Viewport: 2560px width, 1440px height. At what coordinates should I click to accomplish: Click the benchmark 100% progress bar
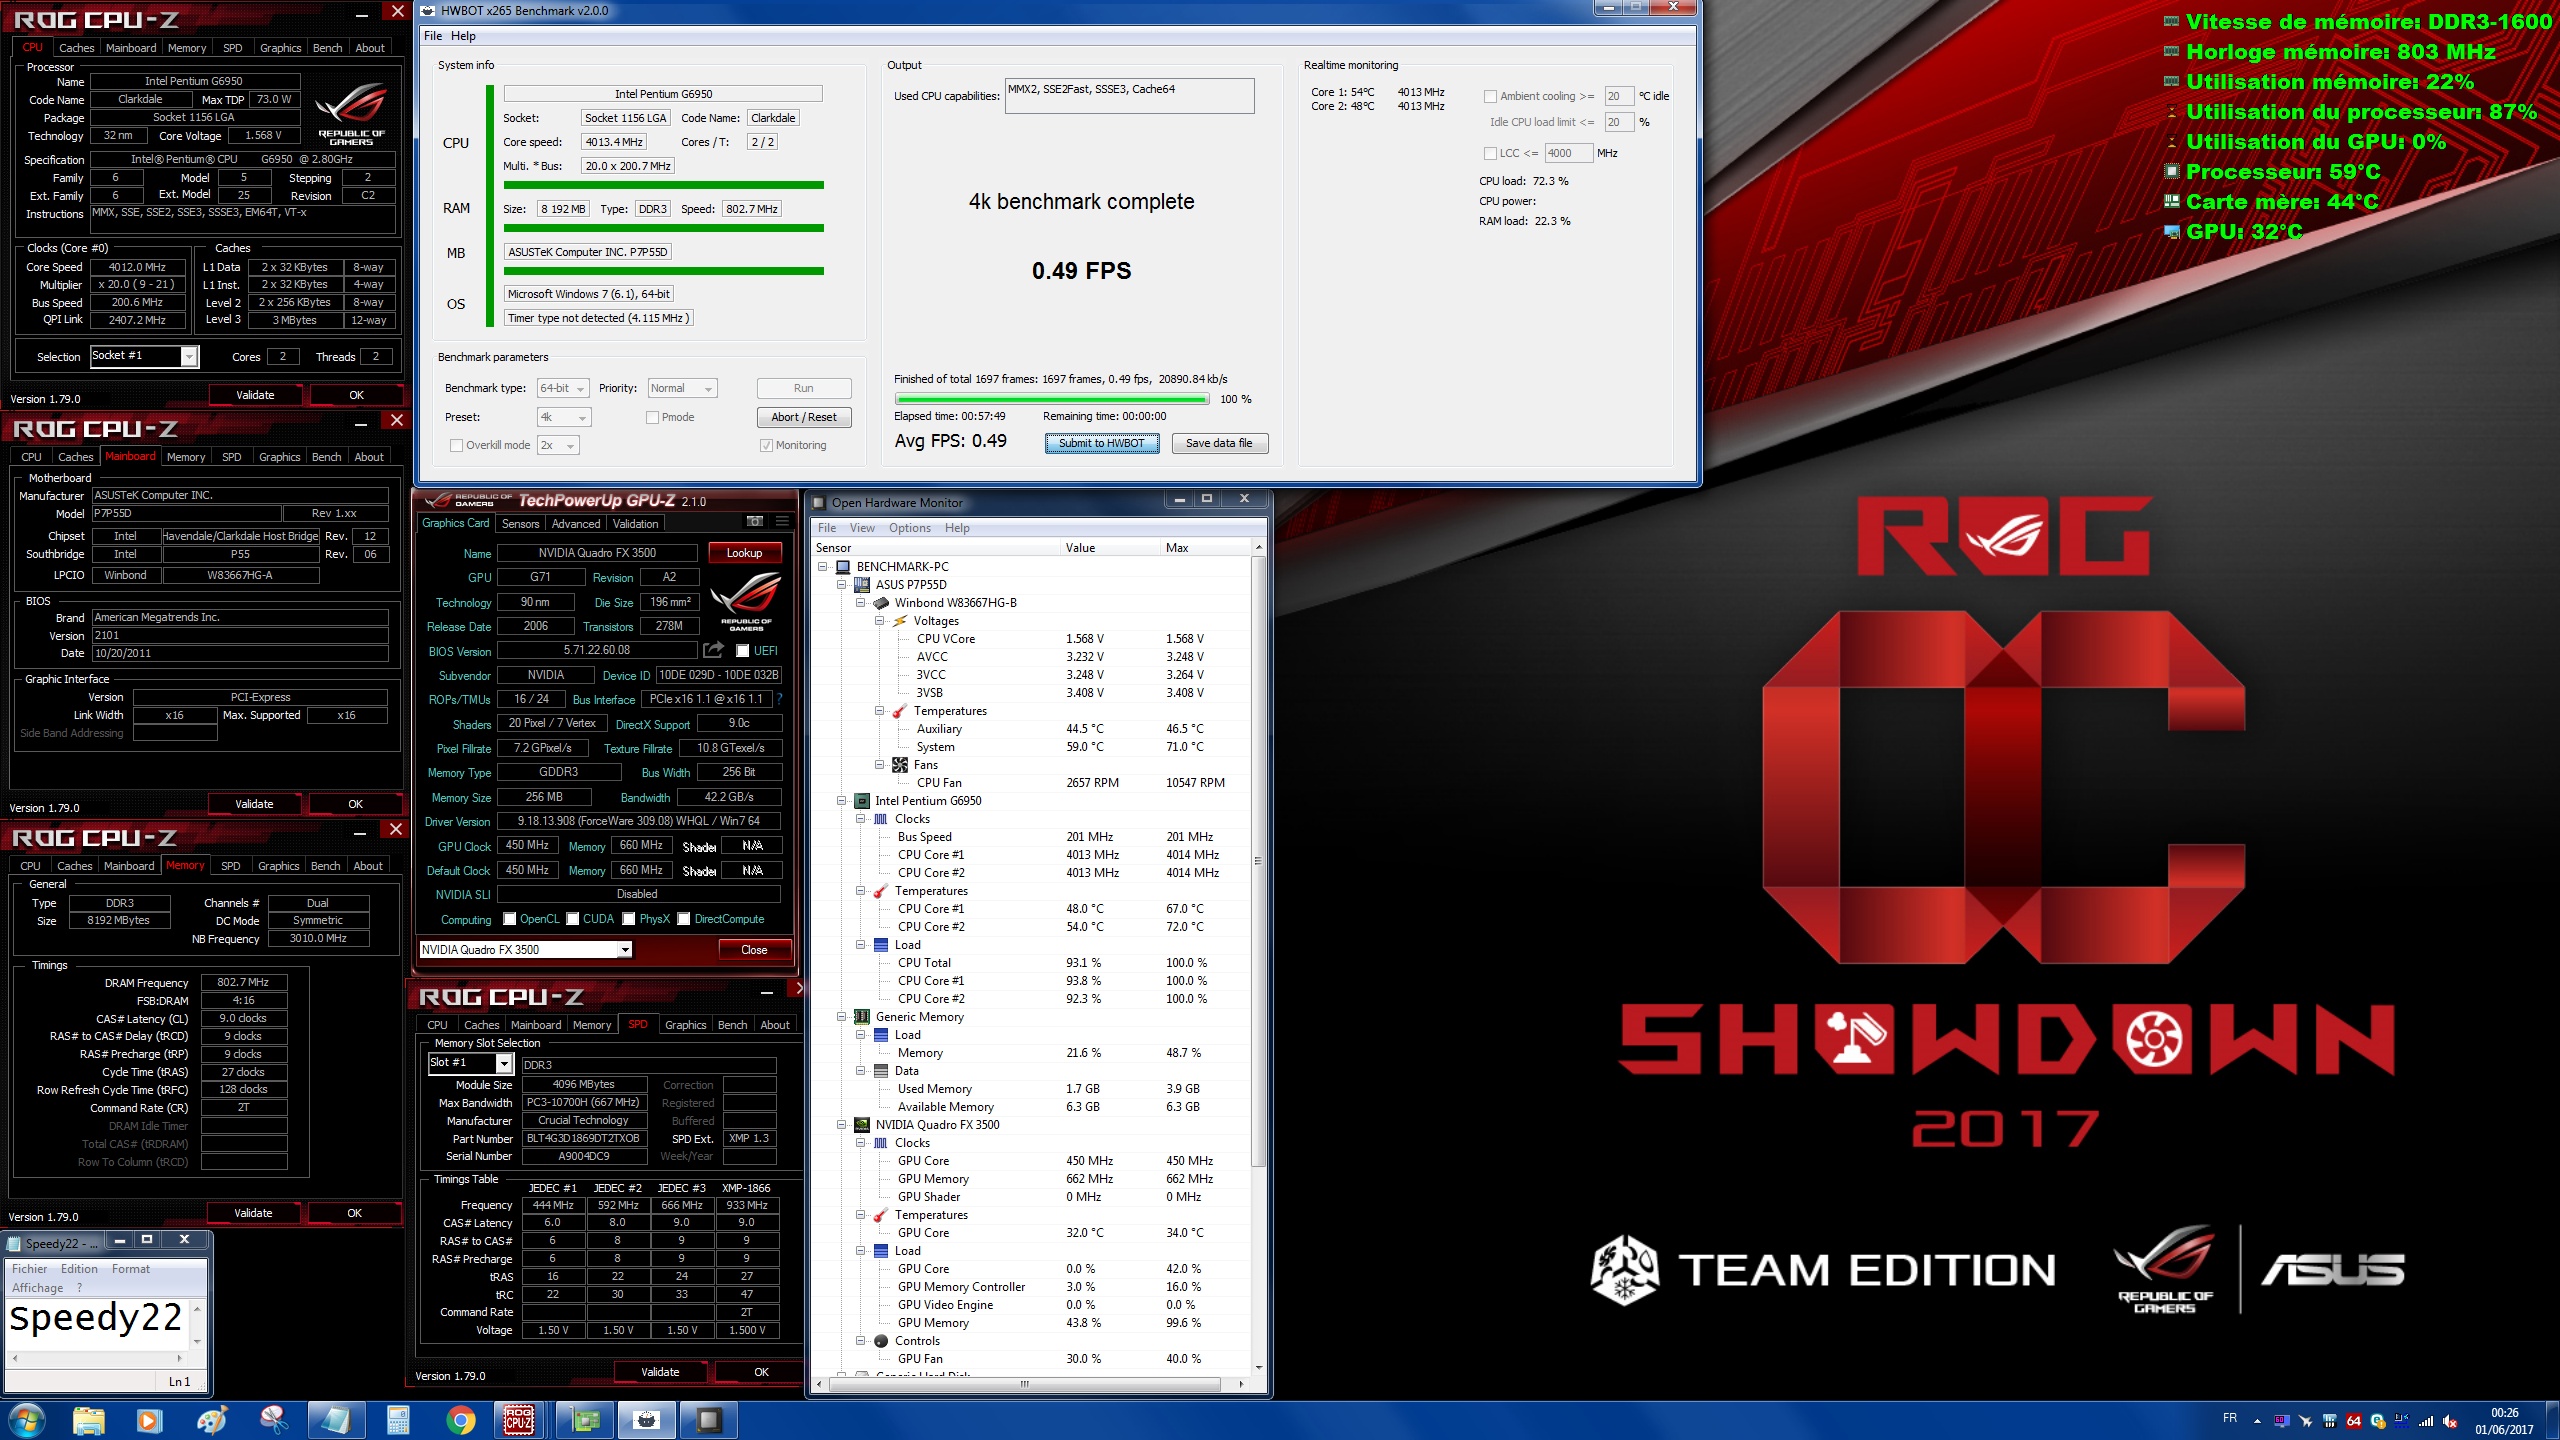point(1052,399)
